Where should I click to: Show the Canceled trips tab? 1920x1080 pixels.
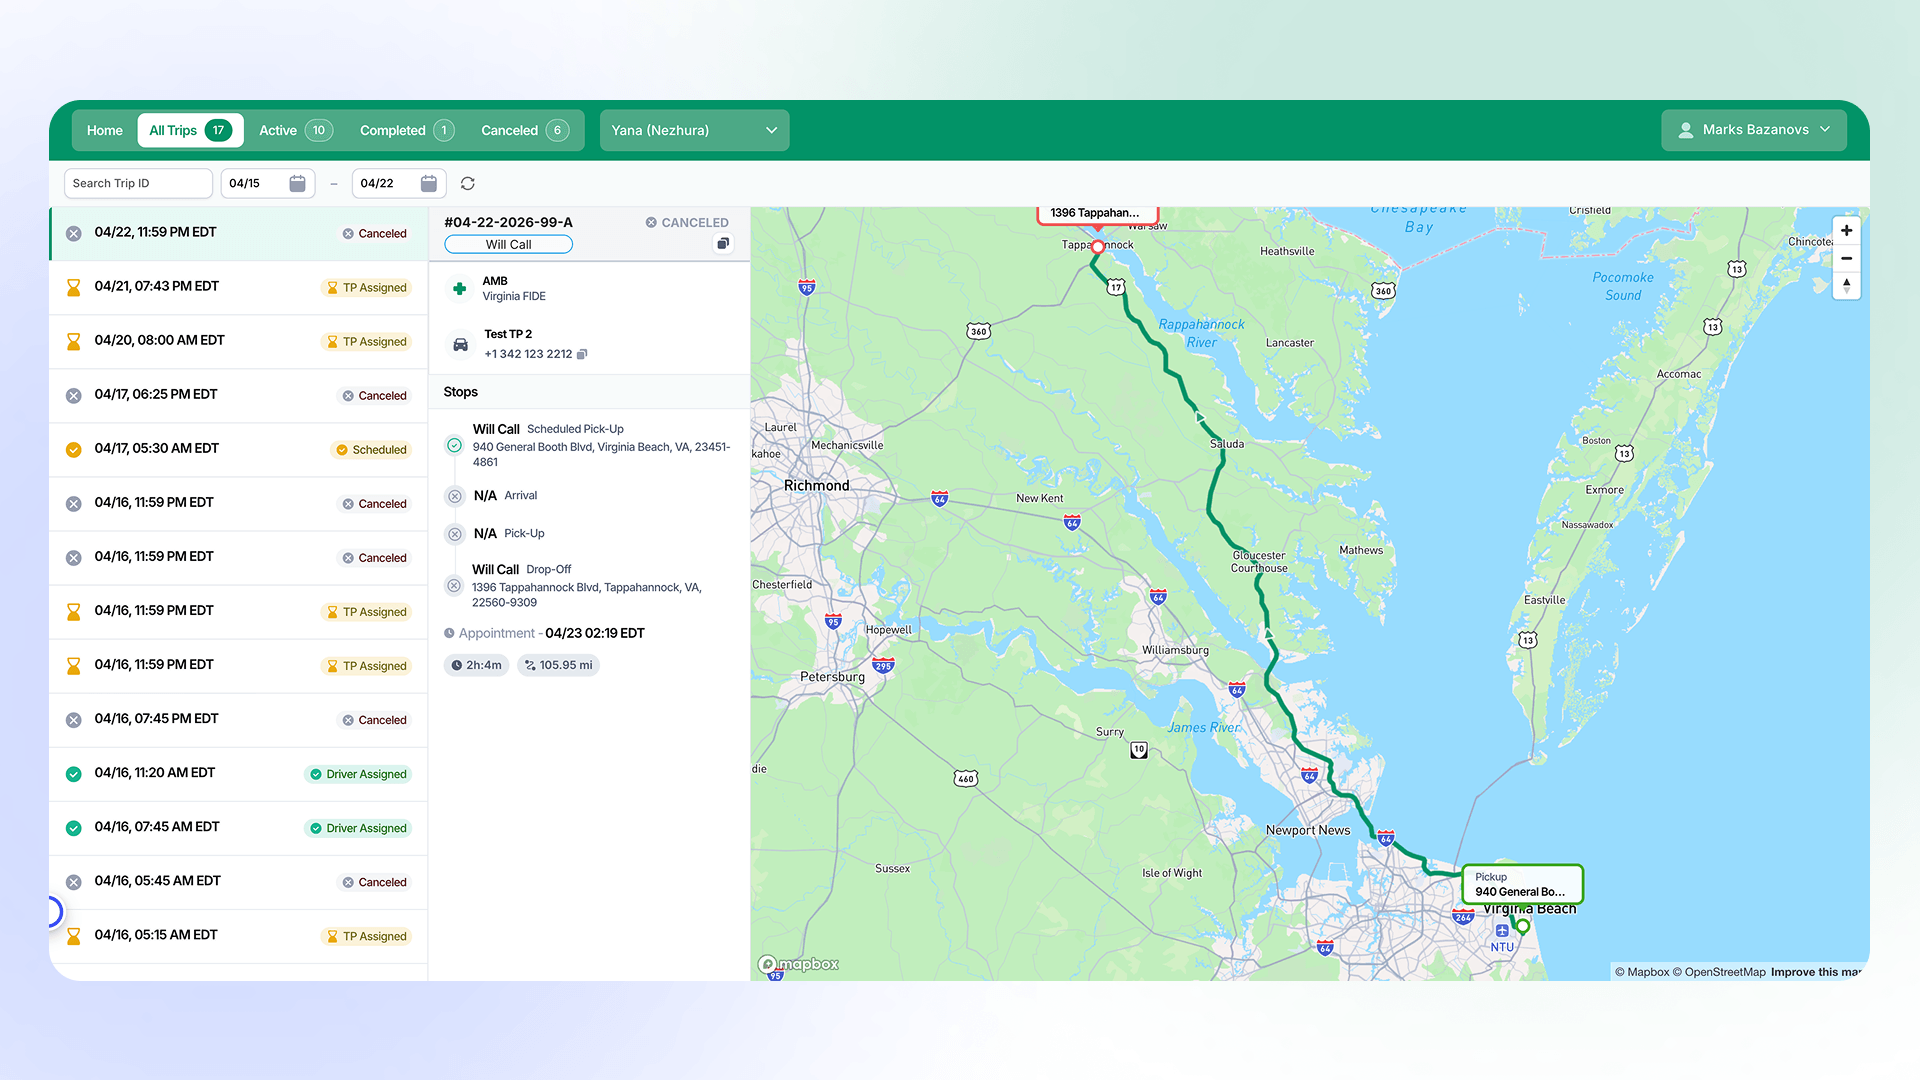tap(525, 131)
